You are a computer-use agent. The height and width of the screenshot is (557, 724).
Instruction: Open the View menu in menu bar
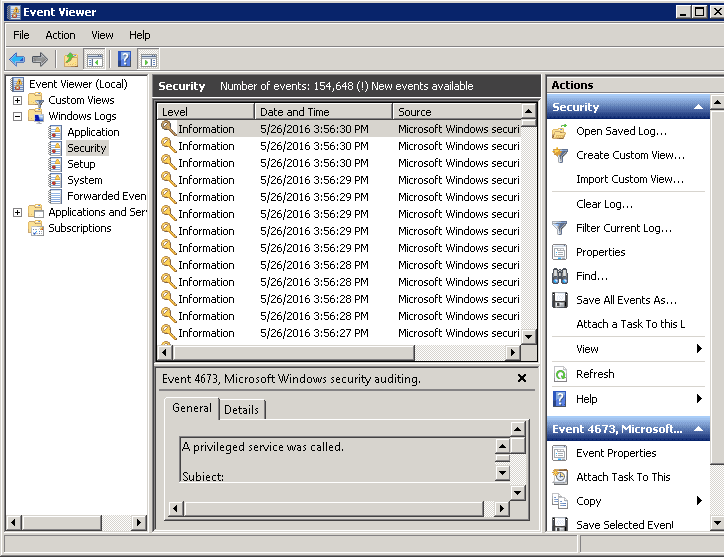pos(102,35)
